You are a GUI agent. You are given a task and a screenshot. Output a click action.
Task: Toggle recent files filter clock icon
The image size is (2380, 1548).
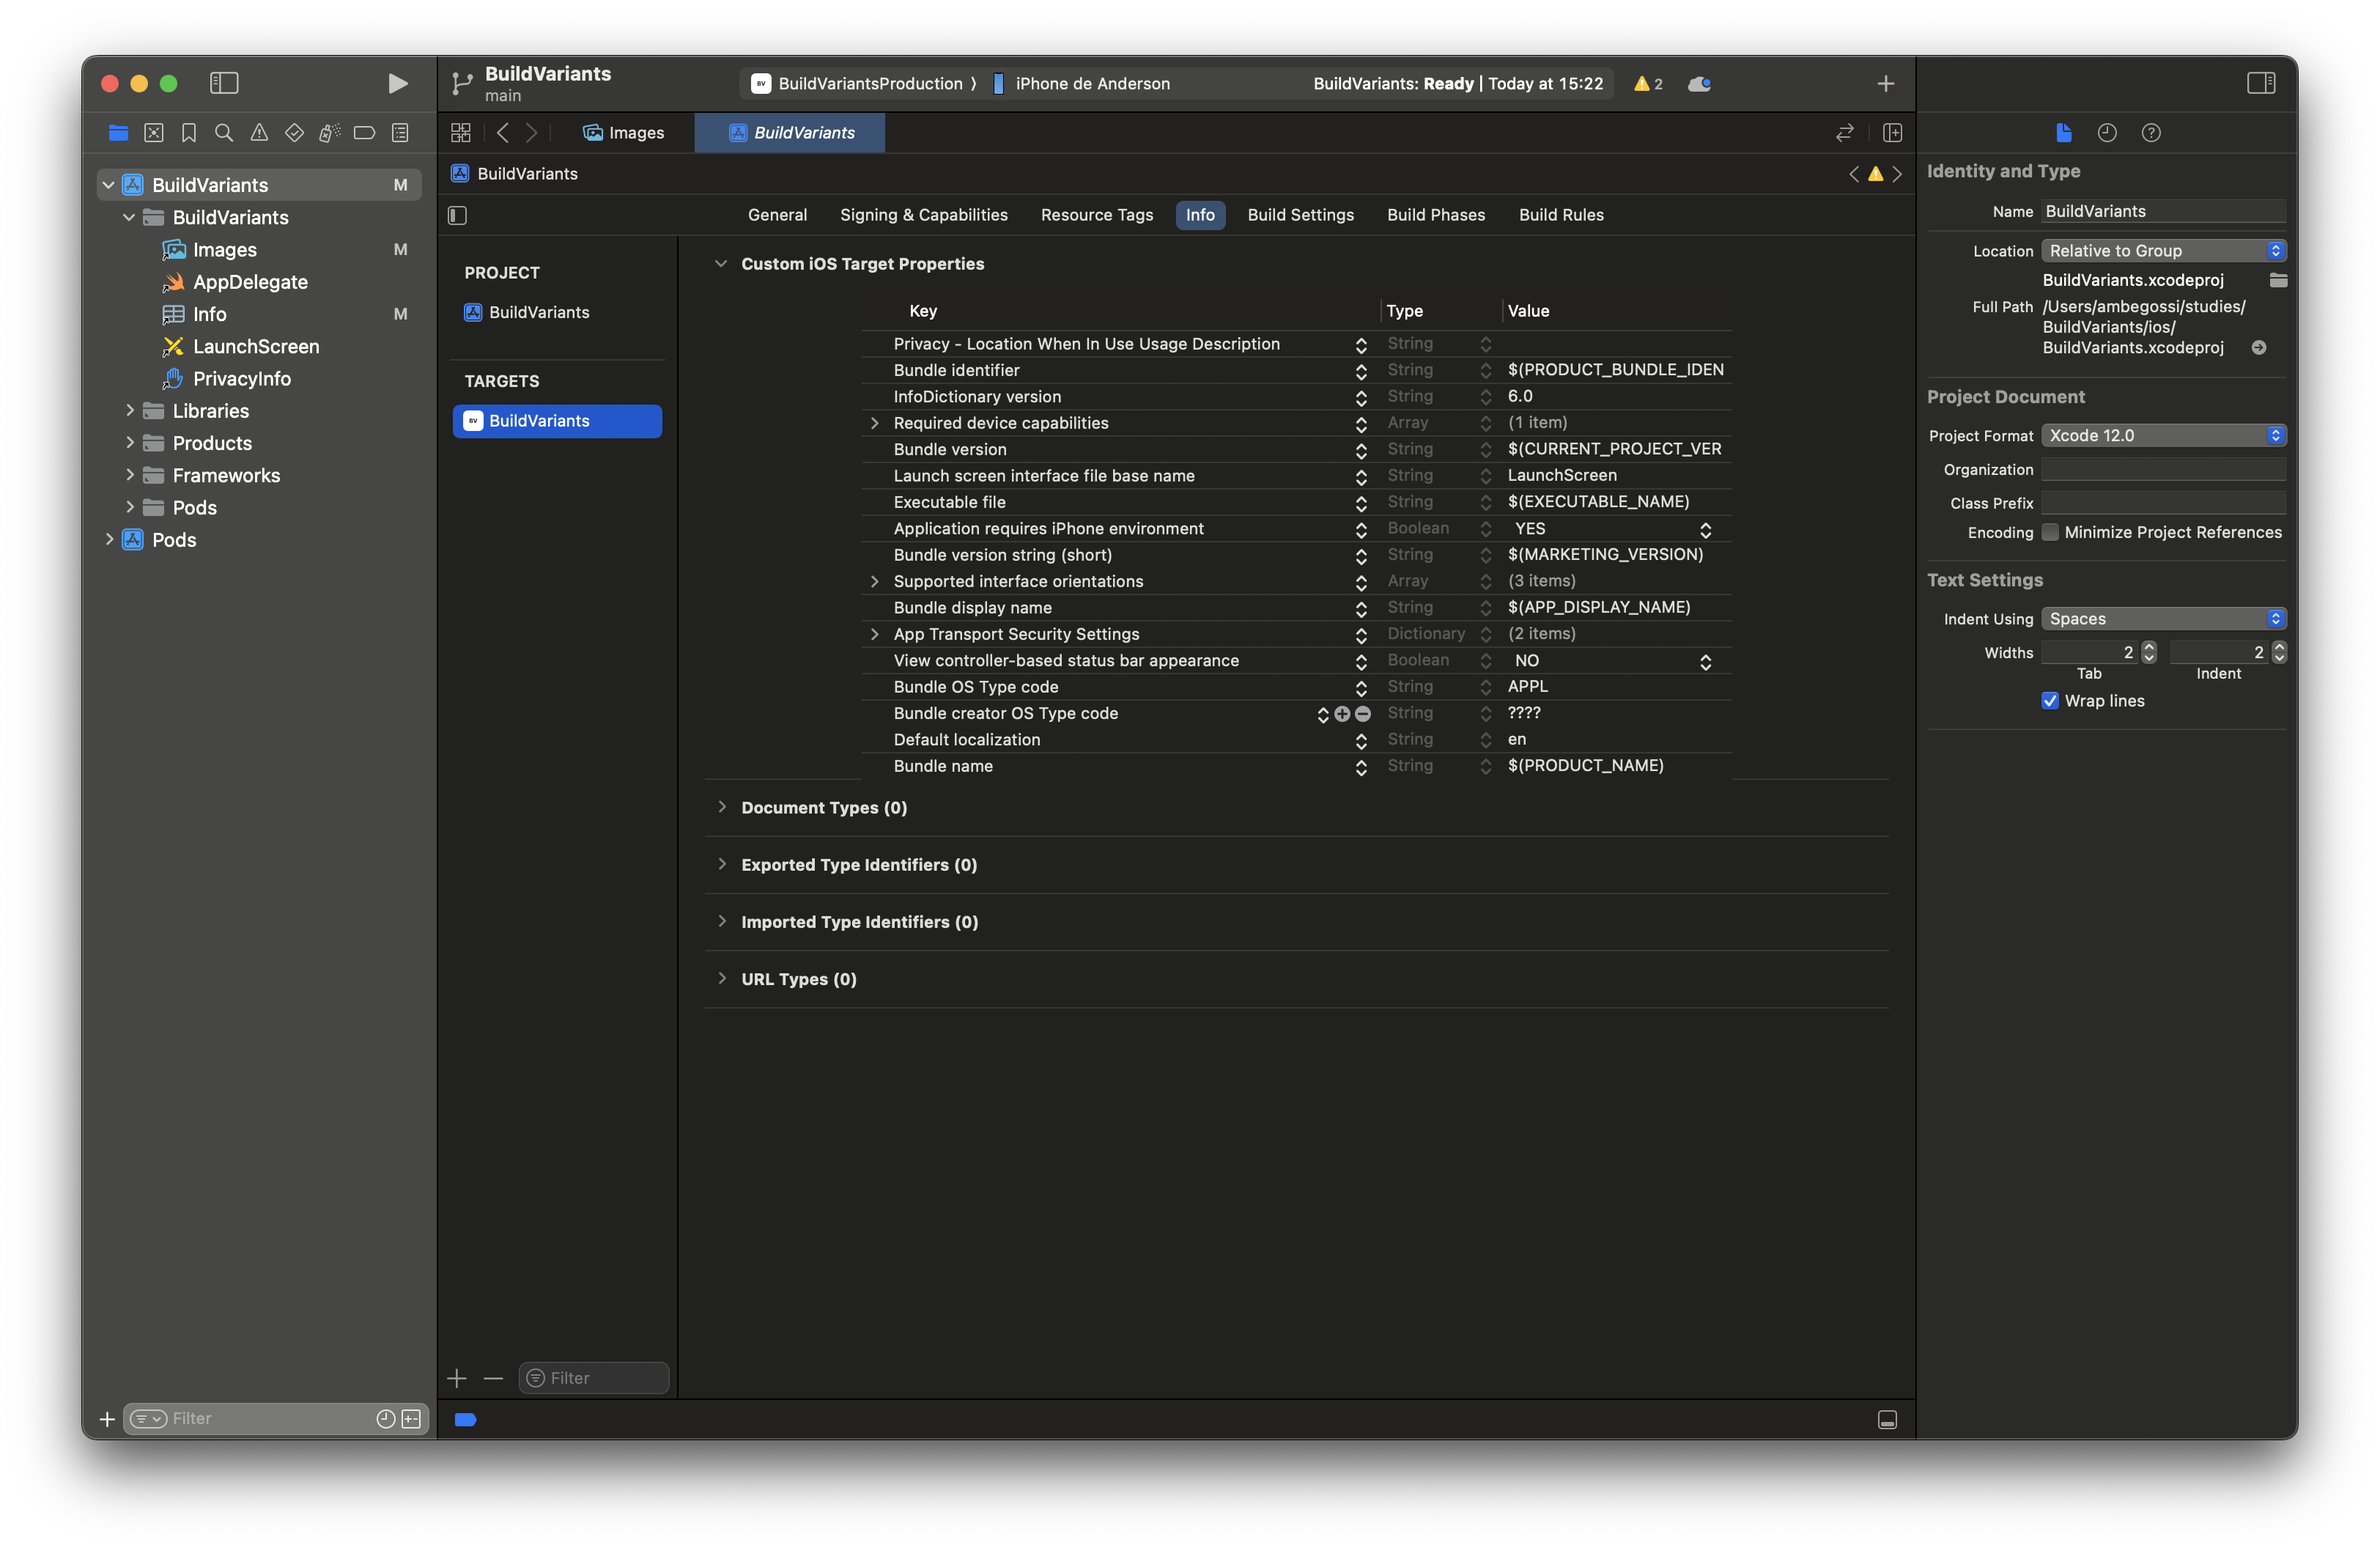point(385,1419)
